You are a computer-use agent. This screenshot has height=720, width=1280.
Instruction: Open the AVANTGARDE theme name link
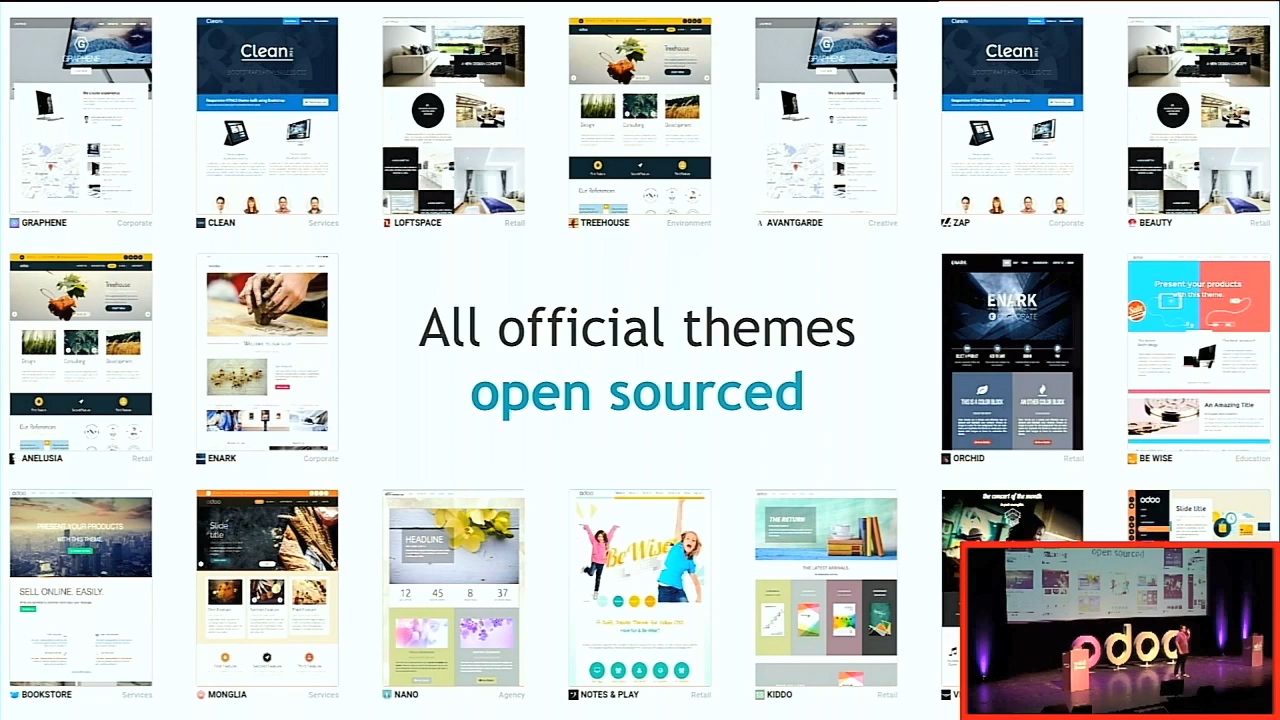(x=794, y=223)
